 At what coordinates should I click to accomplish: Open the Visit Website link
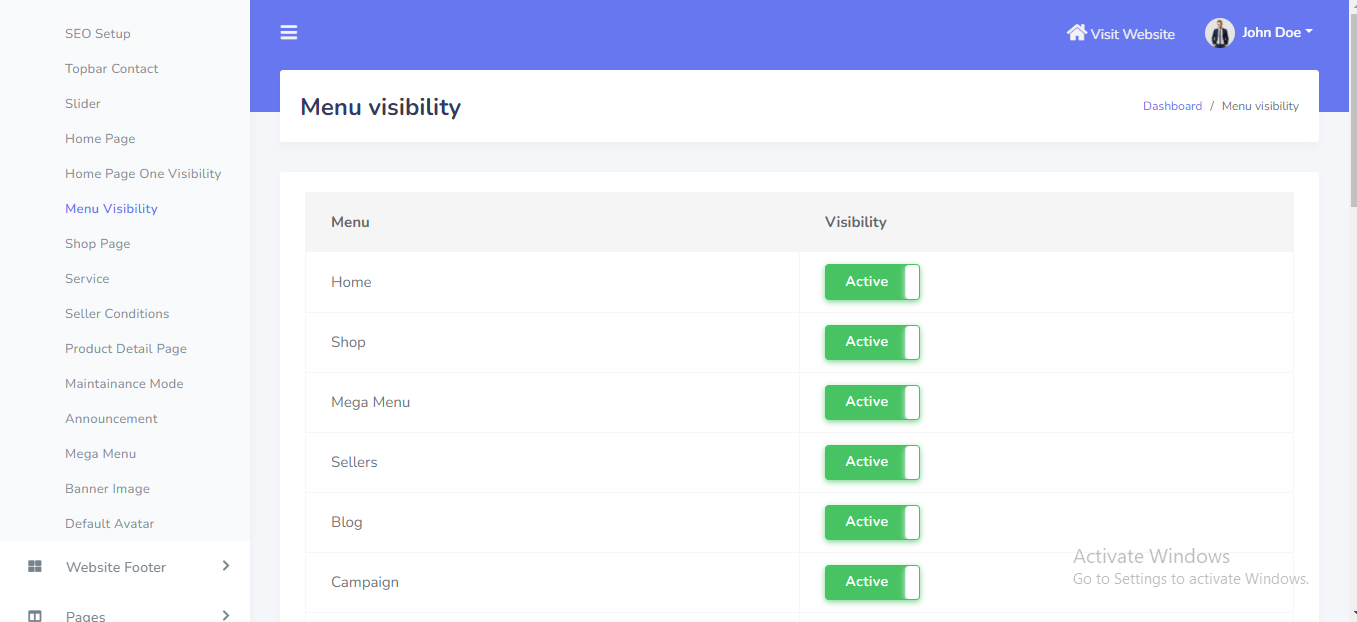pyautogui.click(x=1132, y=34)
